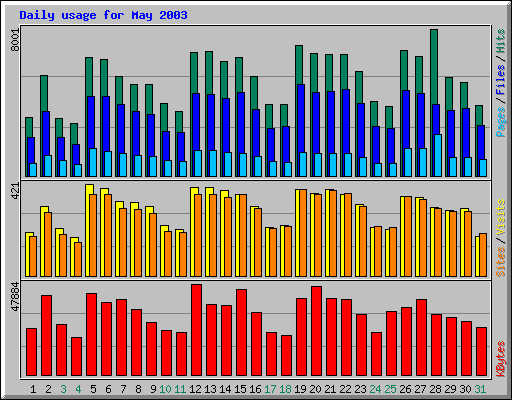Select green weekend day 24 label

point(375,389)
